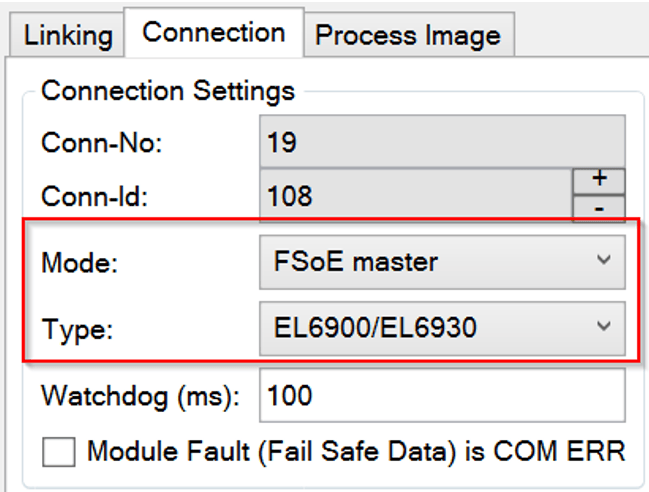Viewport: 649px width, 492px height.
Task: Click the Watchdog (ms): label
Action: point(141,396)
